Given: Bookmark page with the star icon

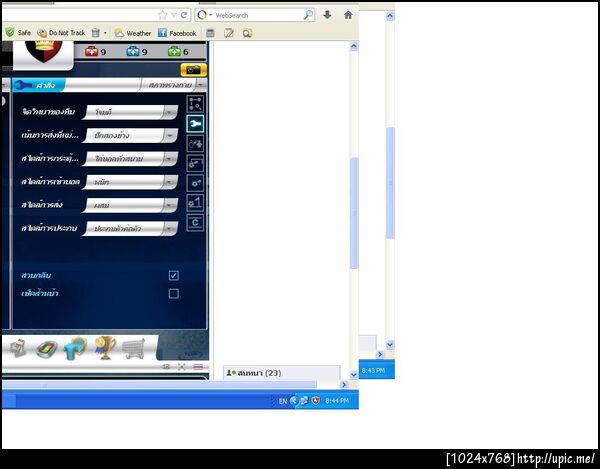Looking at the screenshot, I should 163,15.
